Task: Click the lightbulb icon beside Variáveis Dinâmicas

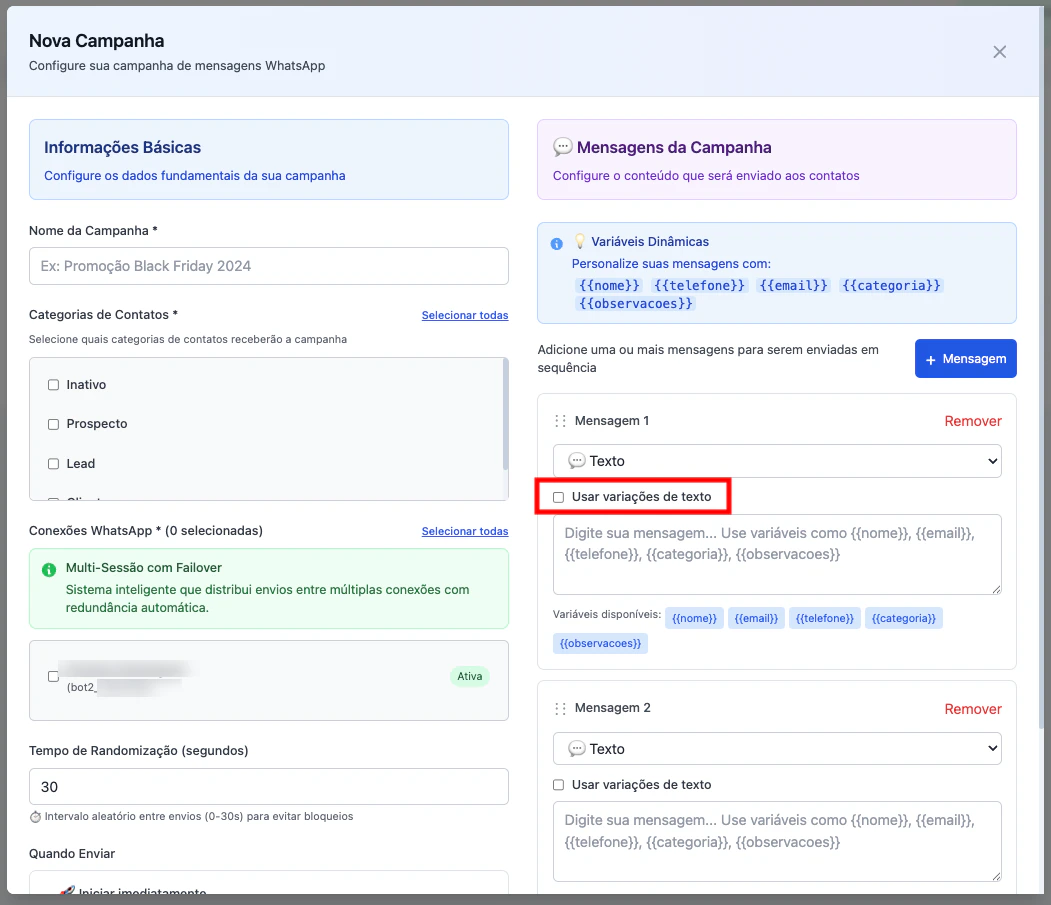Action: pos(580,241)
